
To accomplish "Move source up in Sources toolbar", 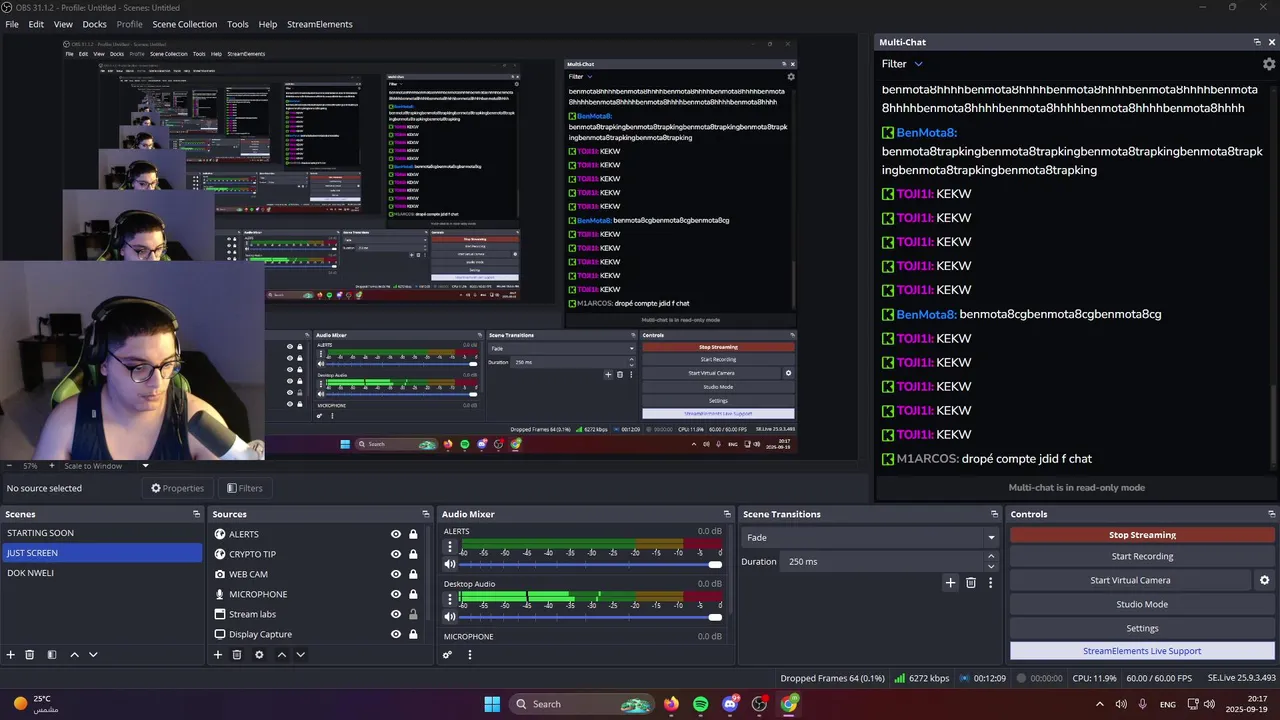I will tap(281, 655).
